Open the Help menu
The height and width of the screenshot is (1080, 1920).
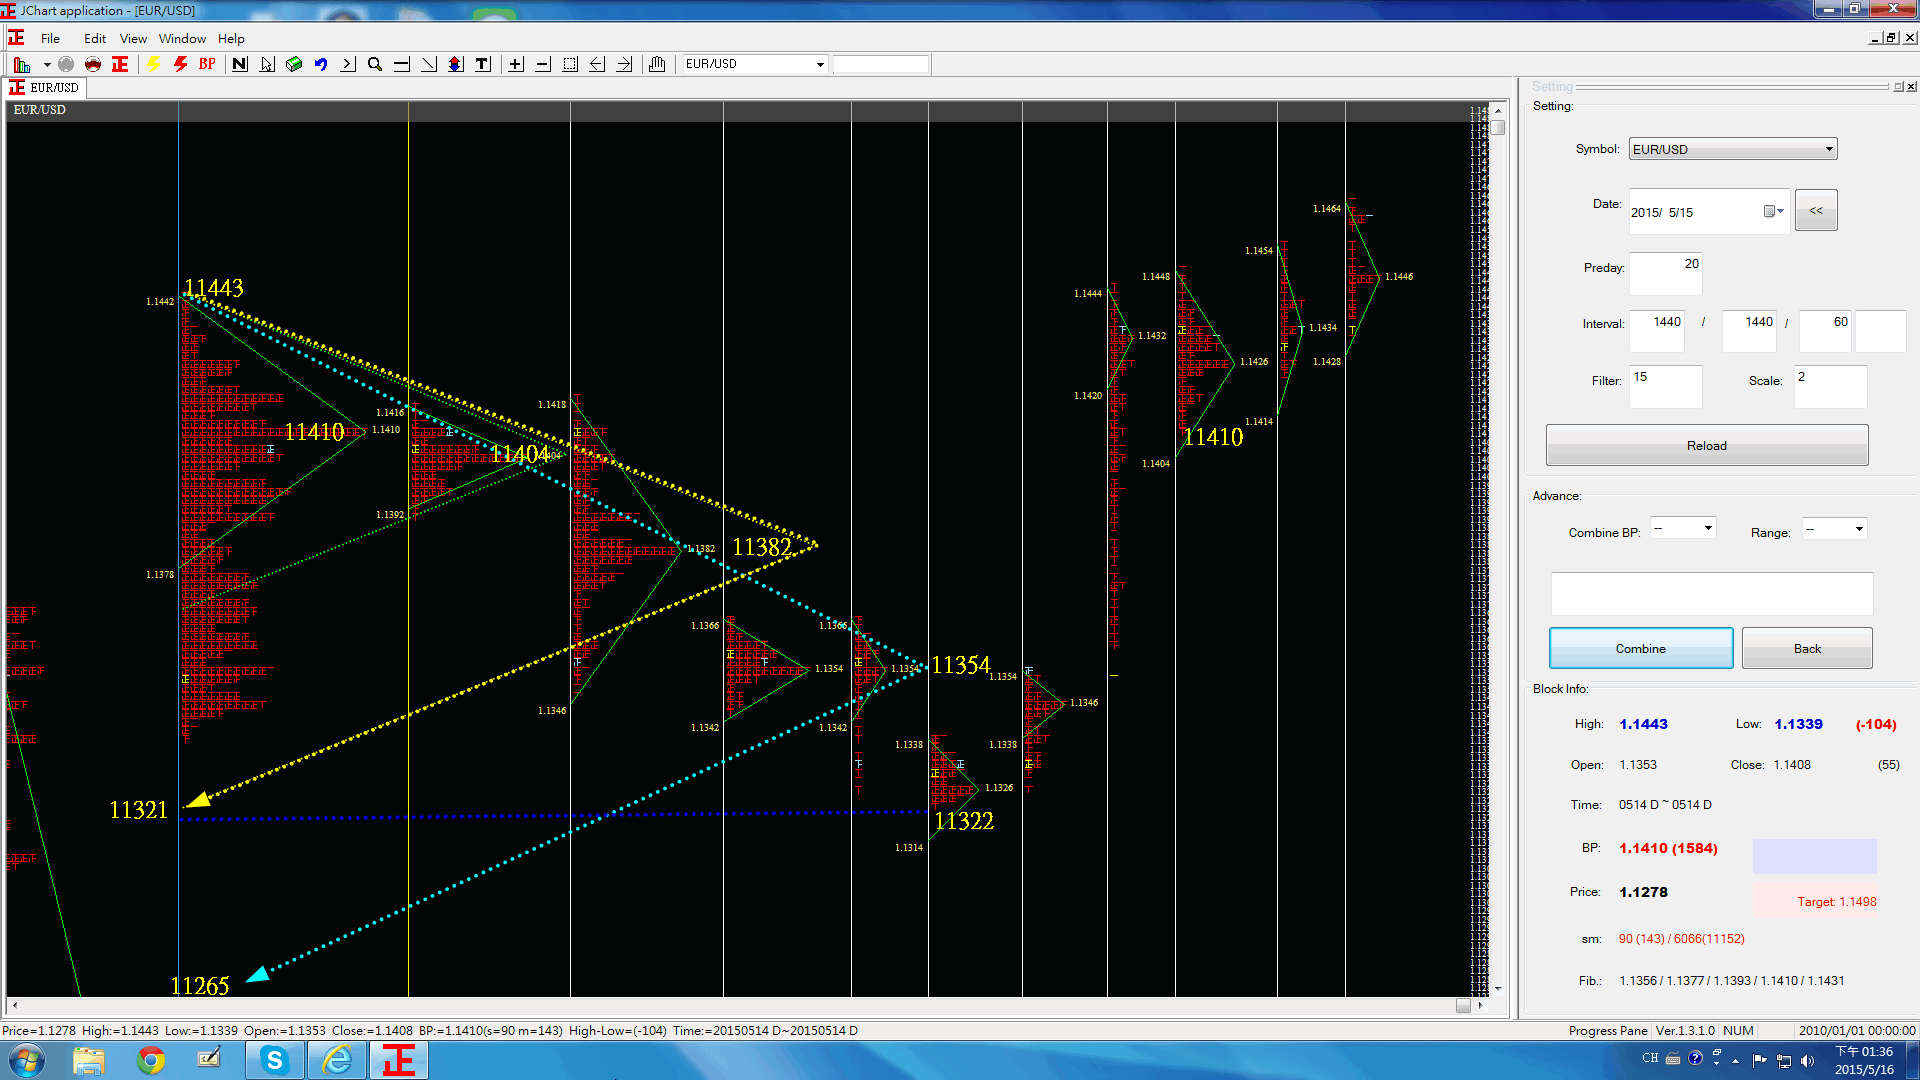(231, 39)
